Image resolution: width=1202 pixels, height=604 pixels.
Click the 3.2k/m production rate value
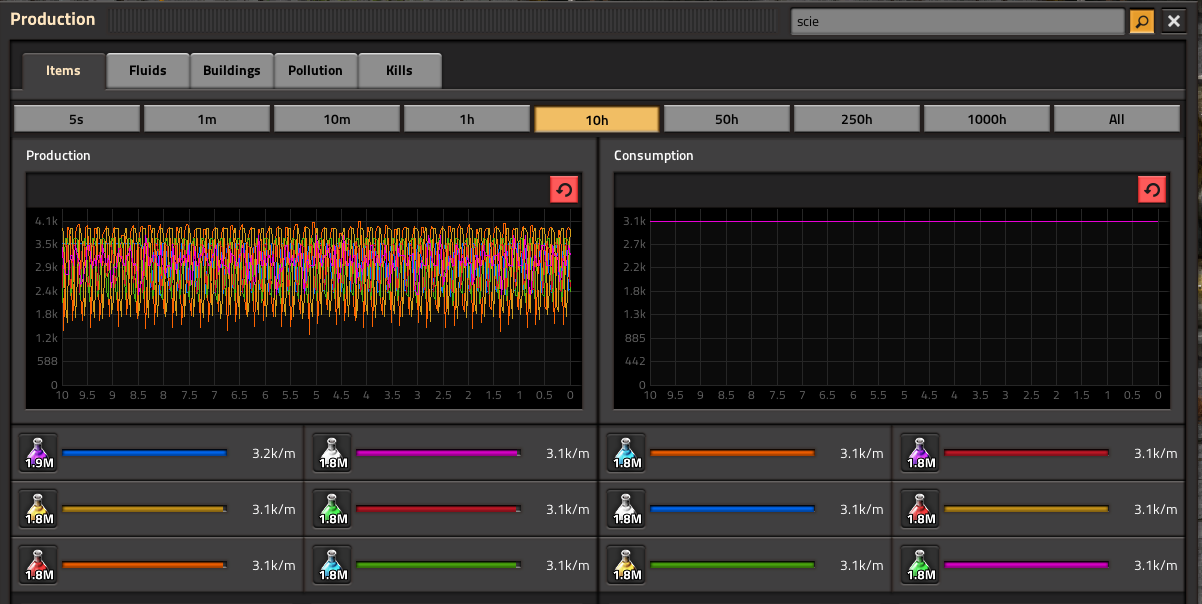point(273,454)
